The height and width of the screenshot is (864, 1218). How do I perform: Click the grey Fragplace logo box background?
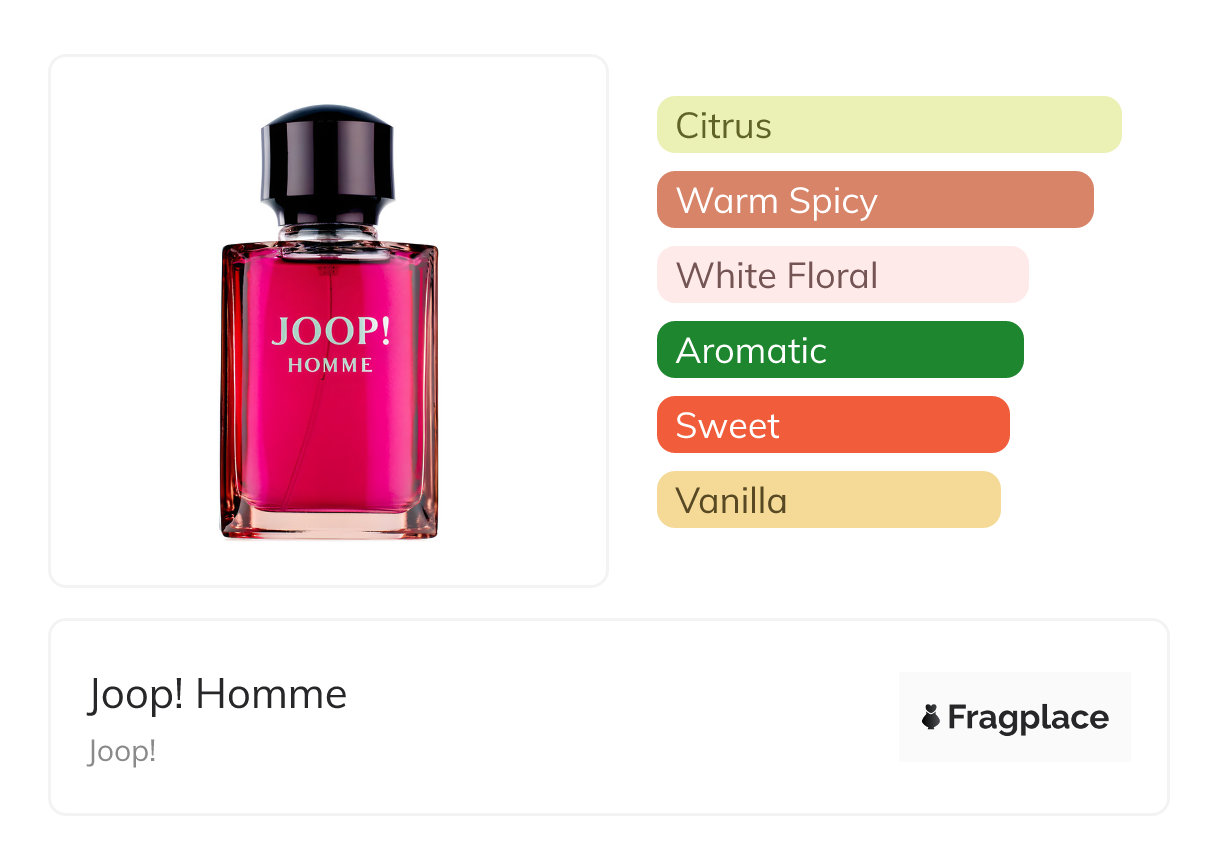1015,717
